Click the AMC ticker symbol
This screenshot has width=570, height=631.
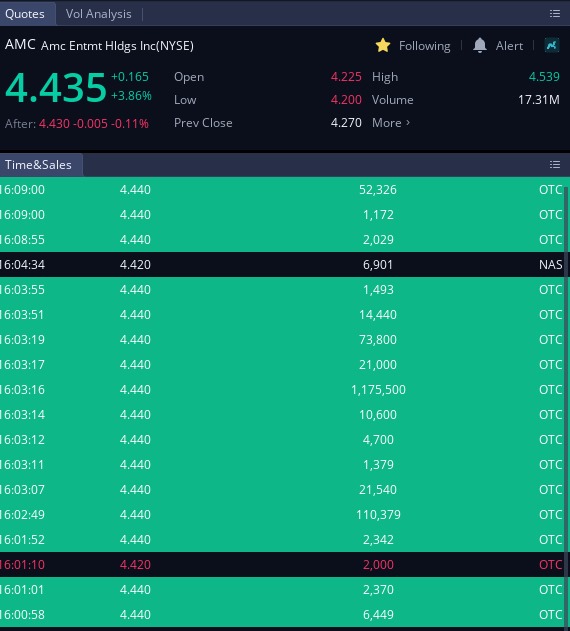(20, 44)
